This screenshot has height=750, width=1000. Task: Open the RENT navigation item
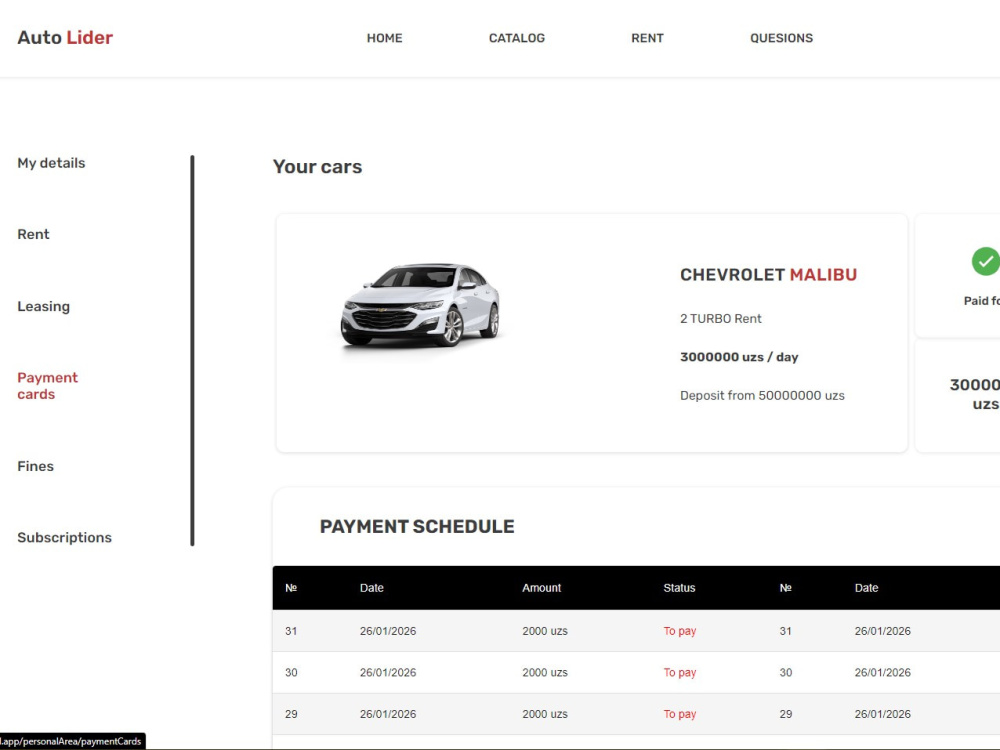(647, 38)
